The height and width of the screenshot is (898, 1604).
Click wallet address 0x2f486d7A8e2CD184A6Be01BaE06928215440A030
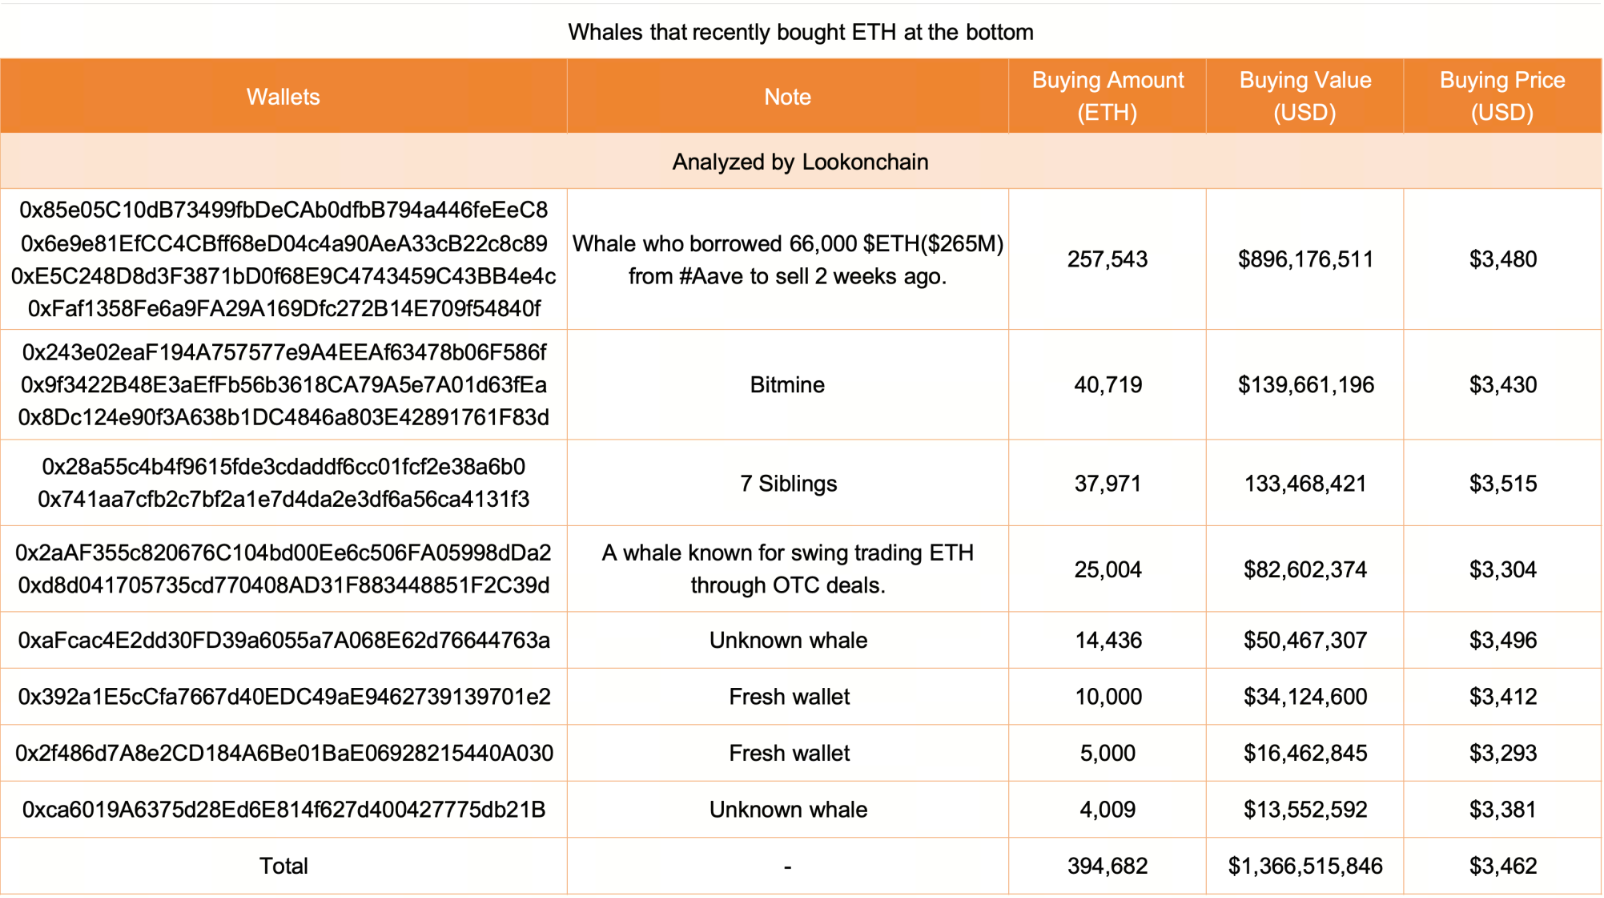(x=284, y=754)
